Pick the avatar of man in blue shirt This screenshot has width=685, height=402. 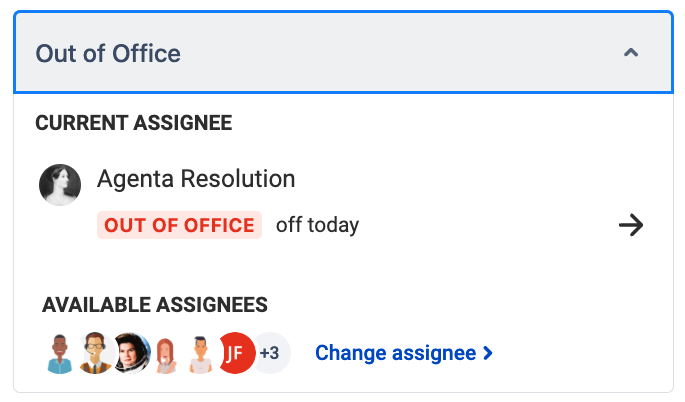[60, 353]
